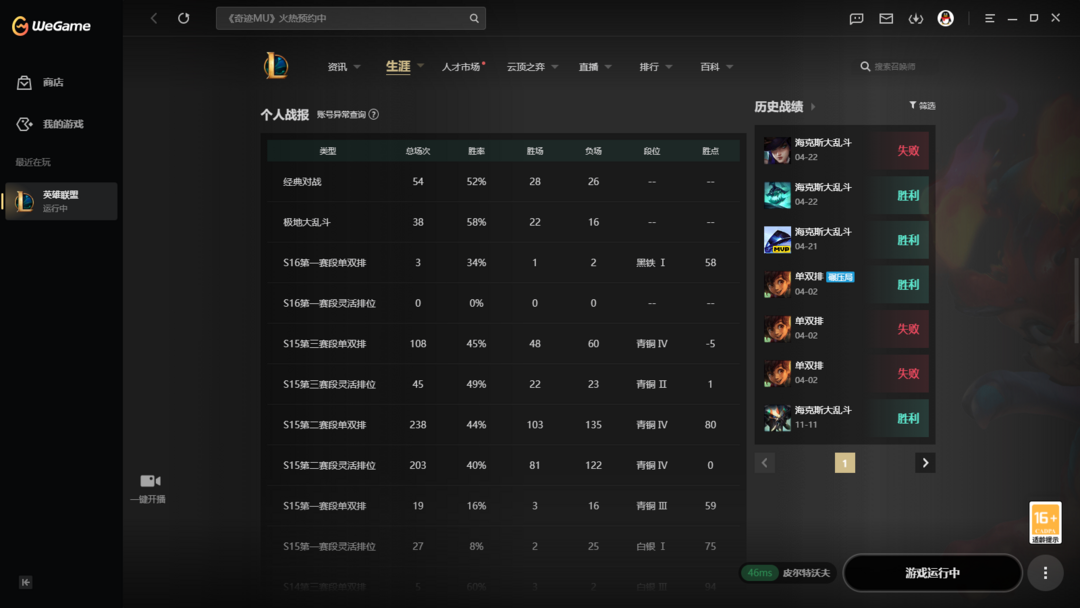Open filter for match history
The image size is (1080, 608).
[x=922, y=105]
